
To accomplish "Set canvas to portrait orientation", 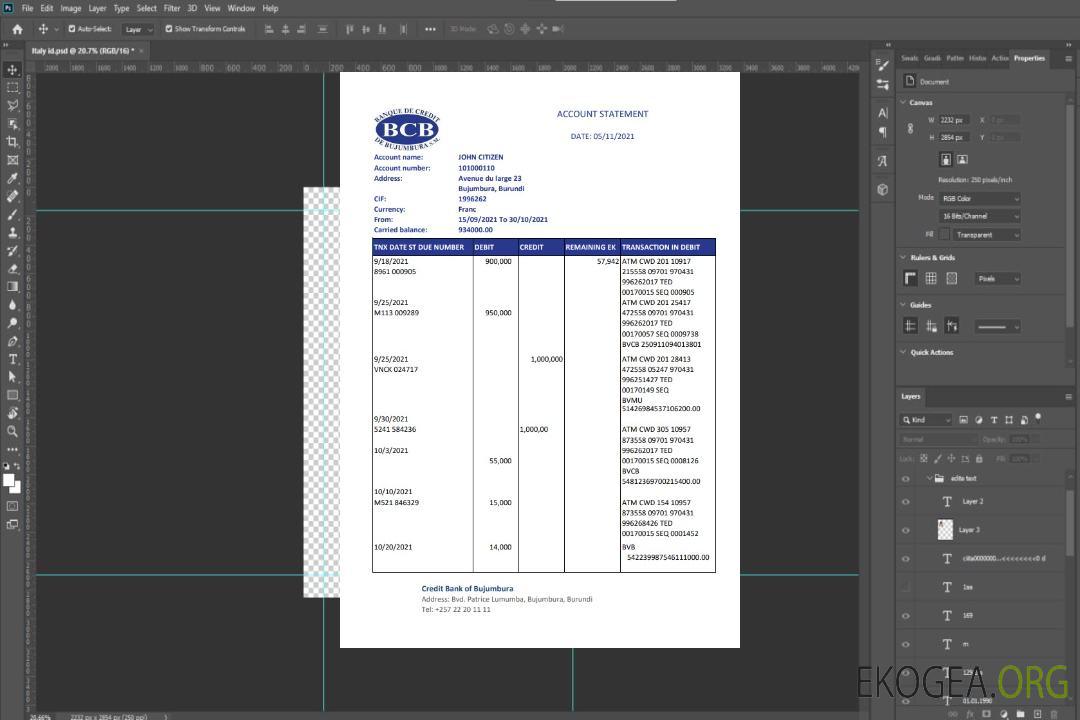I will coord(946,160).
